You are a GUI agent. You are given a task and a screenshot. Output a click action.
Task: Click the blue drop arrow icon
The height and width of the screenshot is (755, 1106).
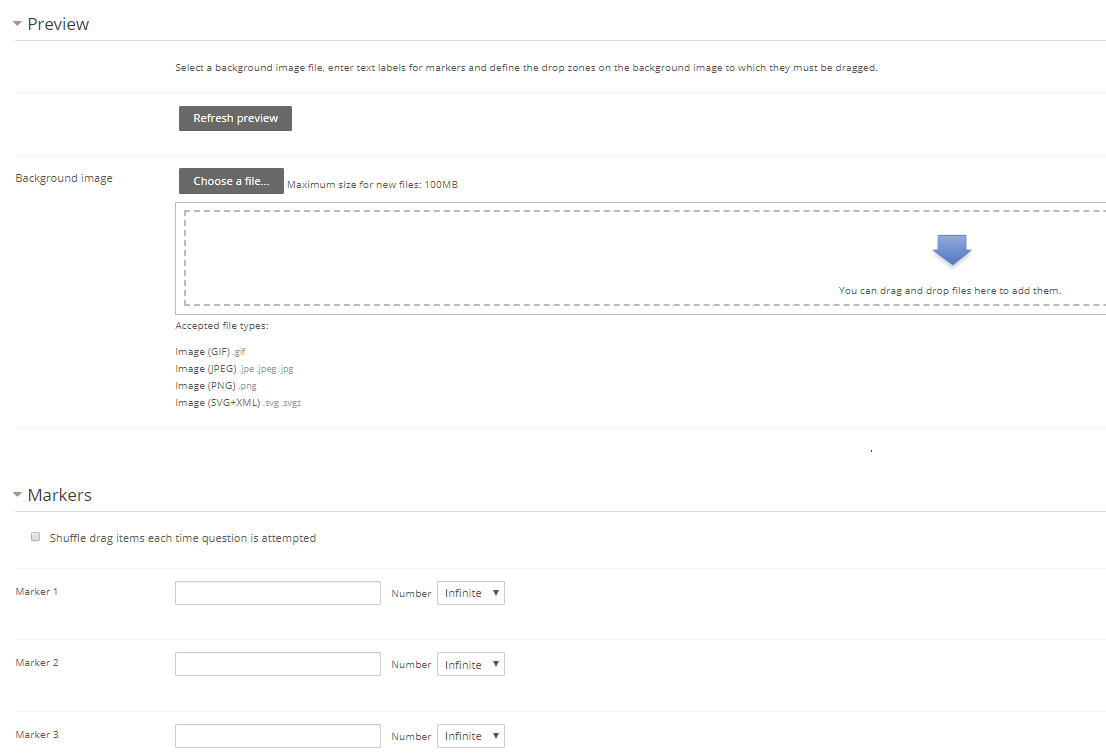coord(952,250)
